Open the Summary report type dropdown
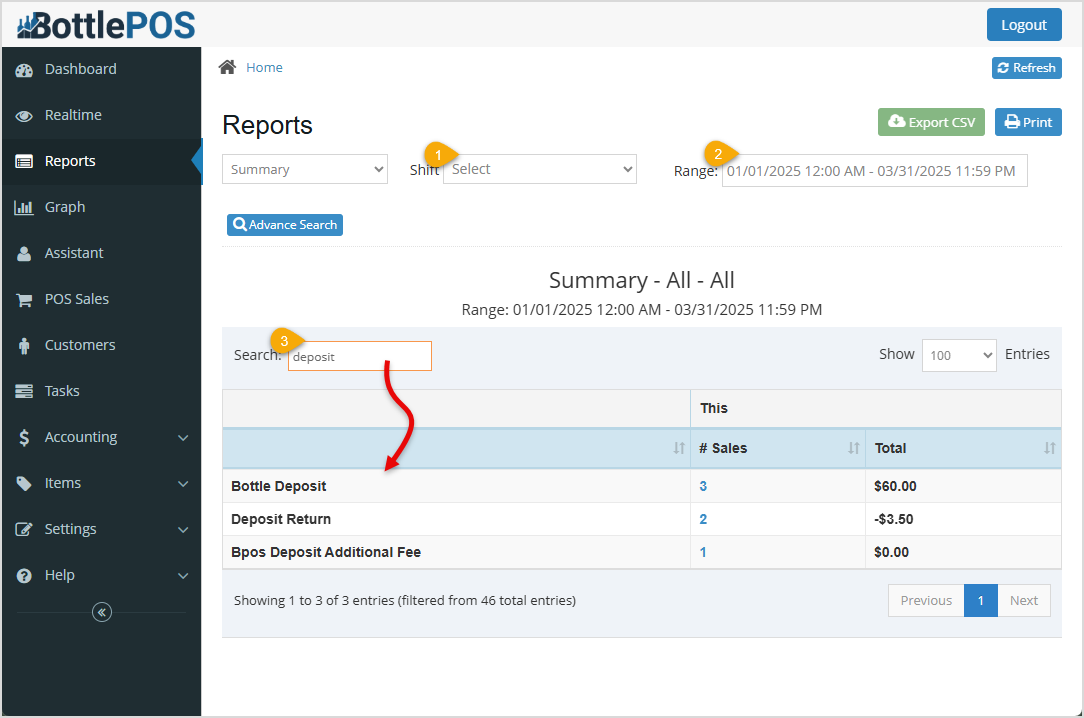 coord(305,169)
